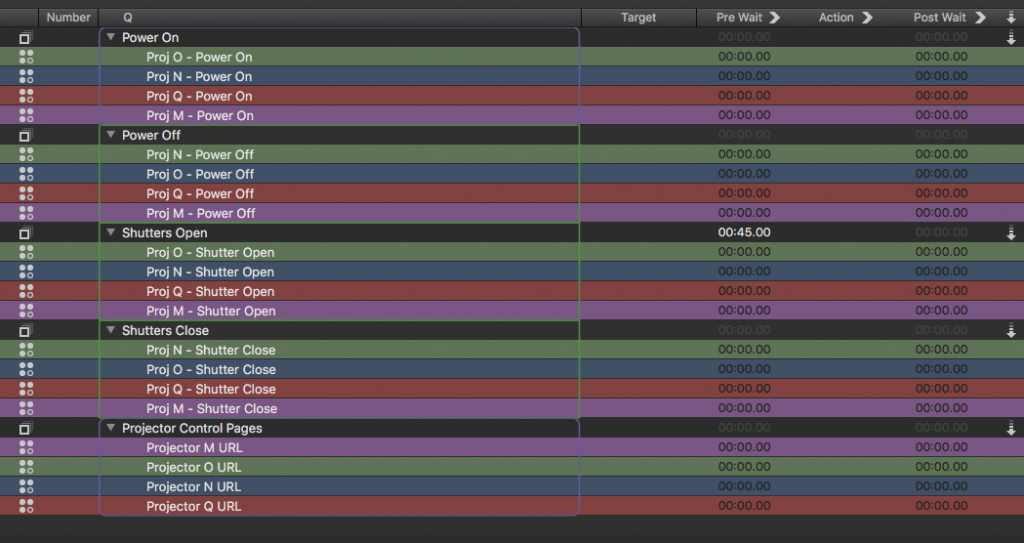
Task: Click the cue icon for Proj N - Shutter Close
Action: (26, 350)
